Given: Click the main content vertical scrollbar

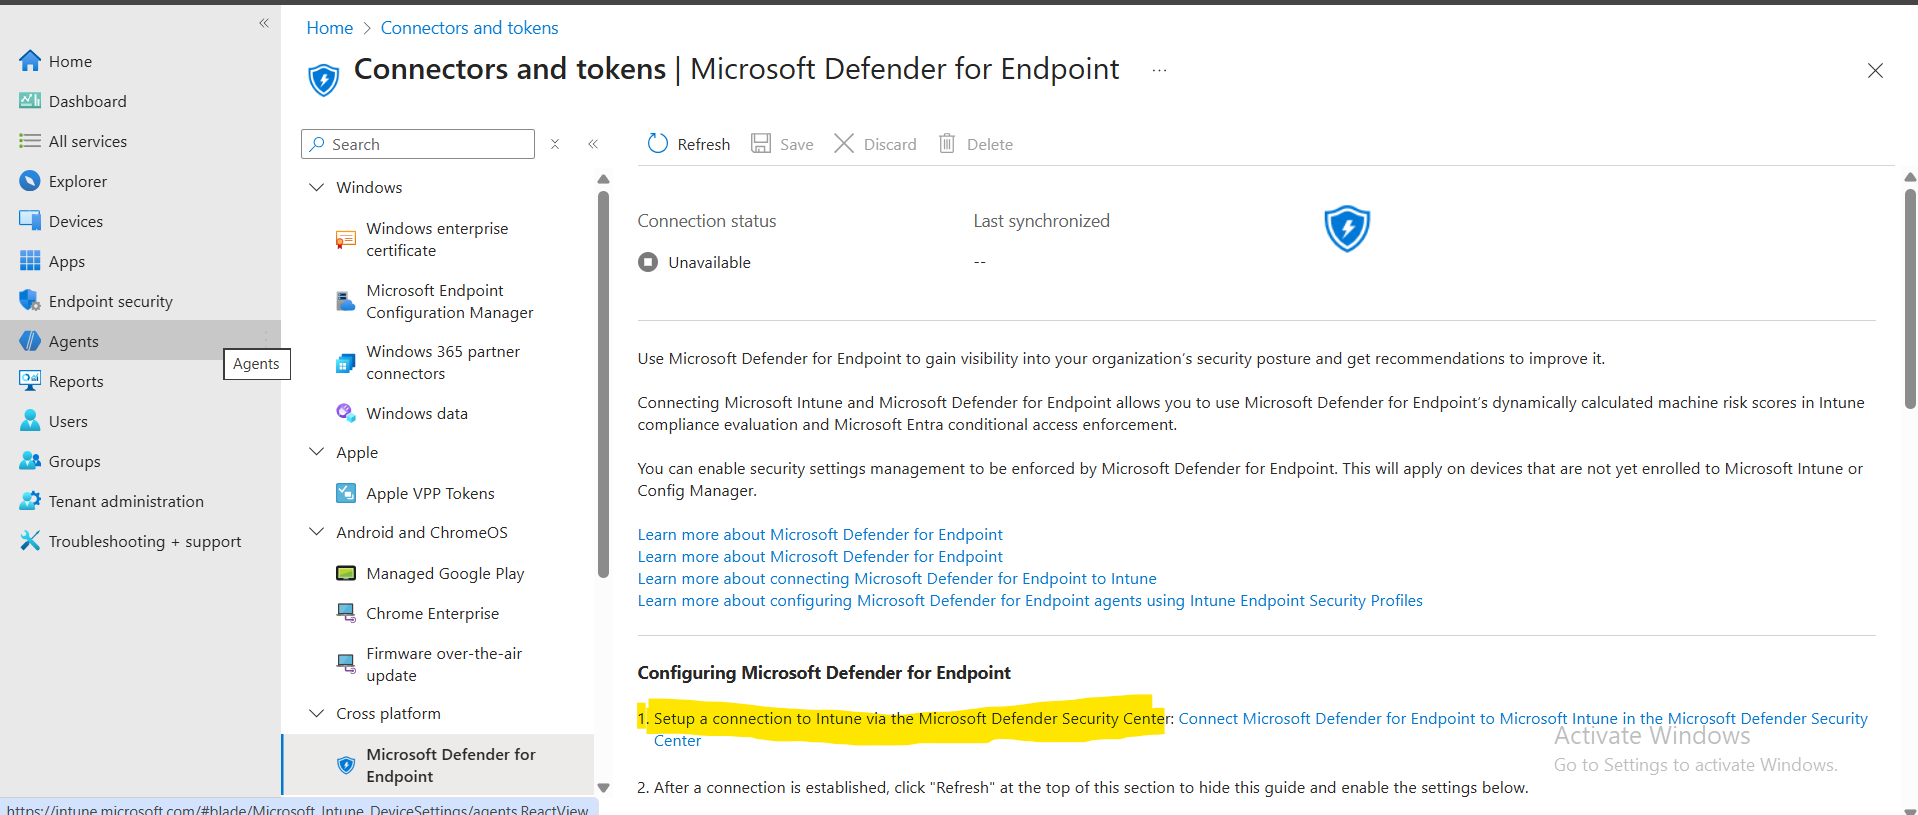Looking at the screenshot, I should 1910,299.
